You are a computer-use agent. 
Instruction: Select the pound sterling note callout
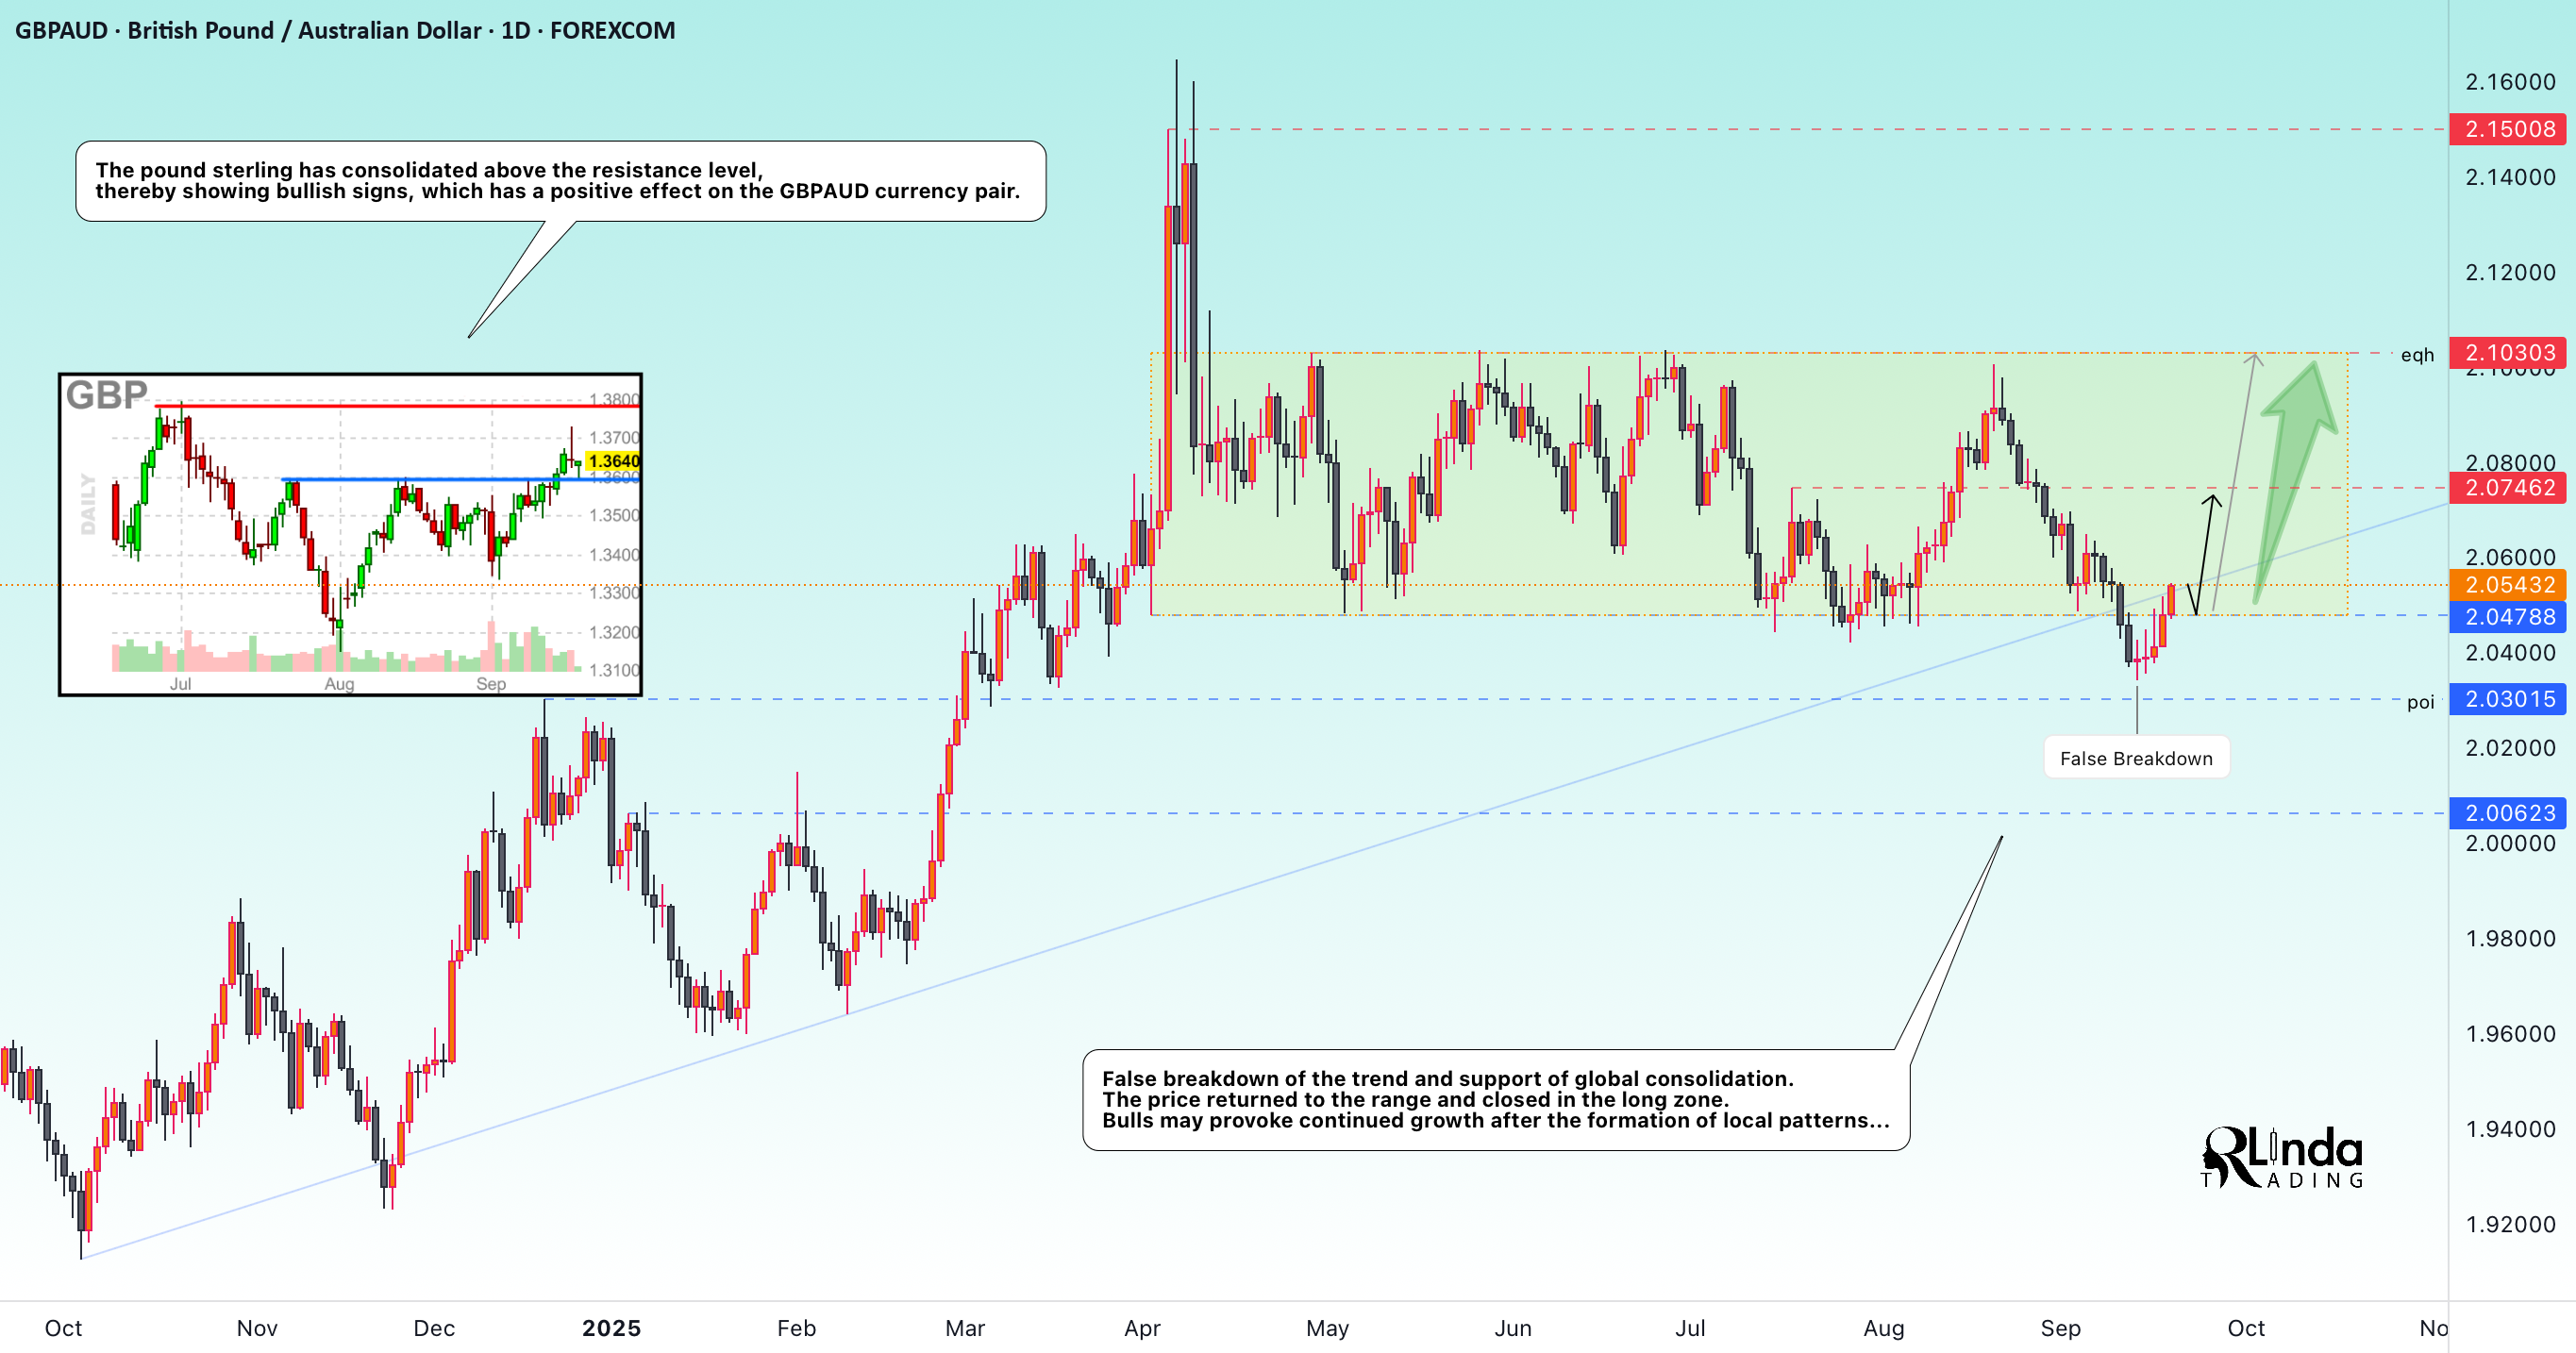point(560,181)
